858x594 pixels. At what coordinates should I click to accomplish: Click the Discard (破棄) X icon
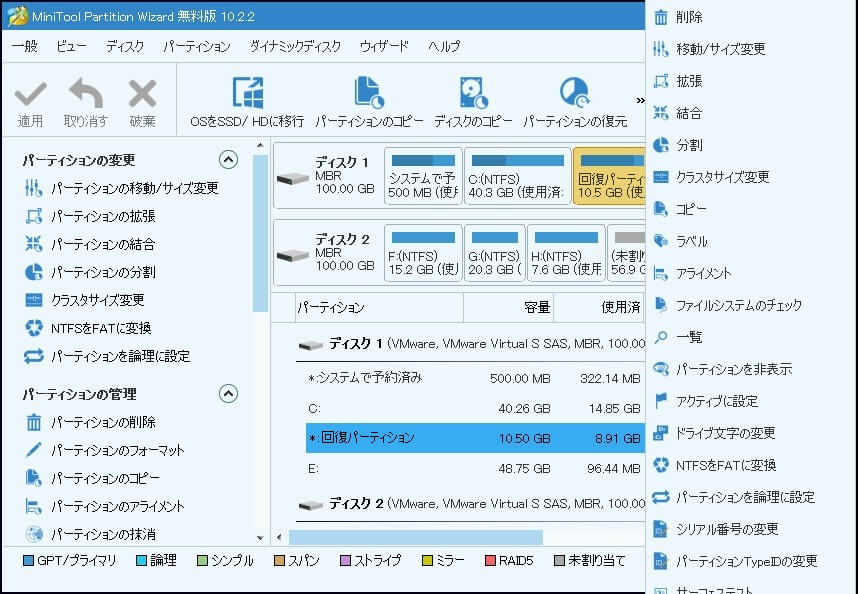tap(142, 94)
